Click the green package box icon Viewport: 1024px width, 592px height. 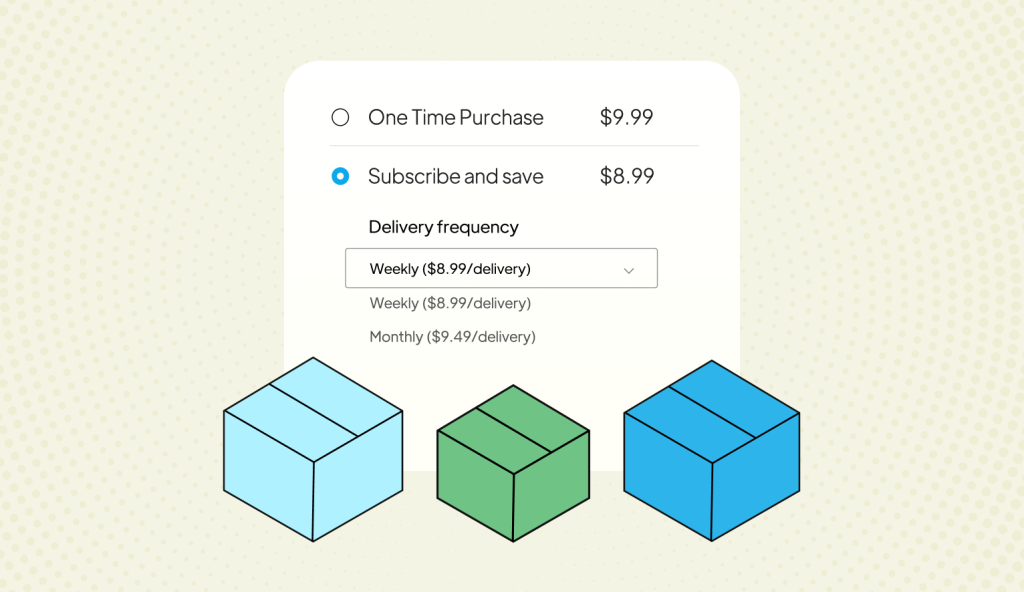[x=513, y=463]
